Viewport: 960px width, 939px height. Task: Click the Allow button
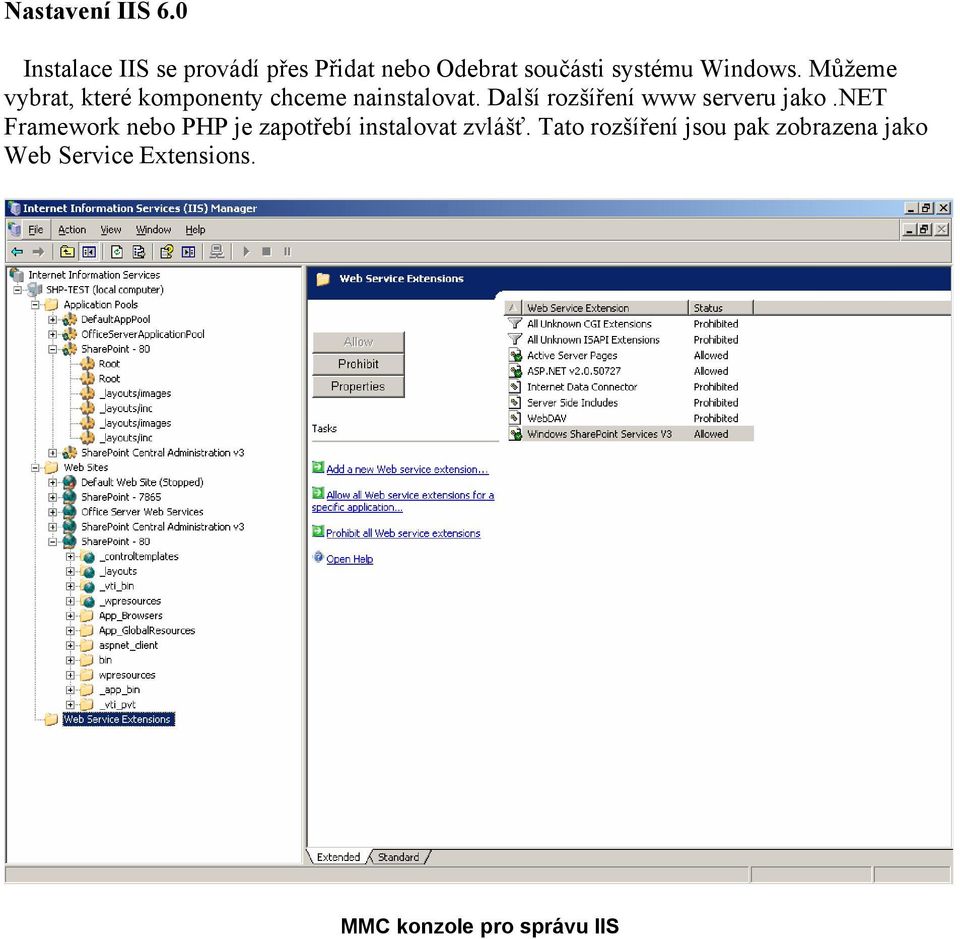[x=358, y=342]
